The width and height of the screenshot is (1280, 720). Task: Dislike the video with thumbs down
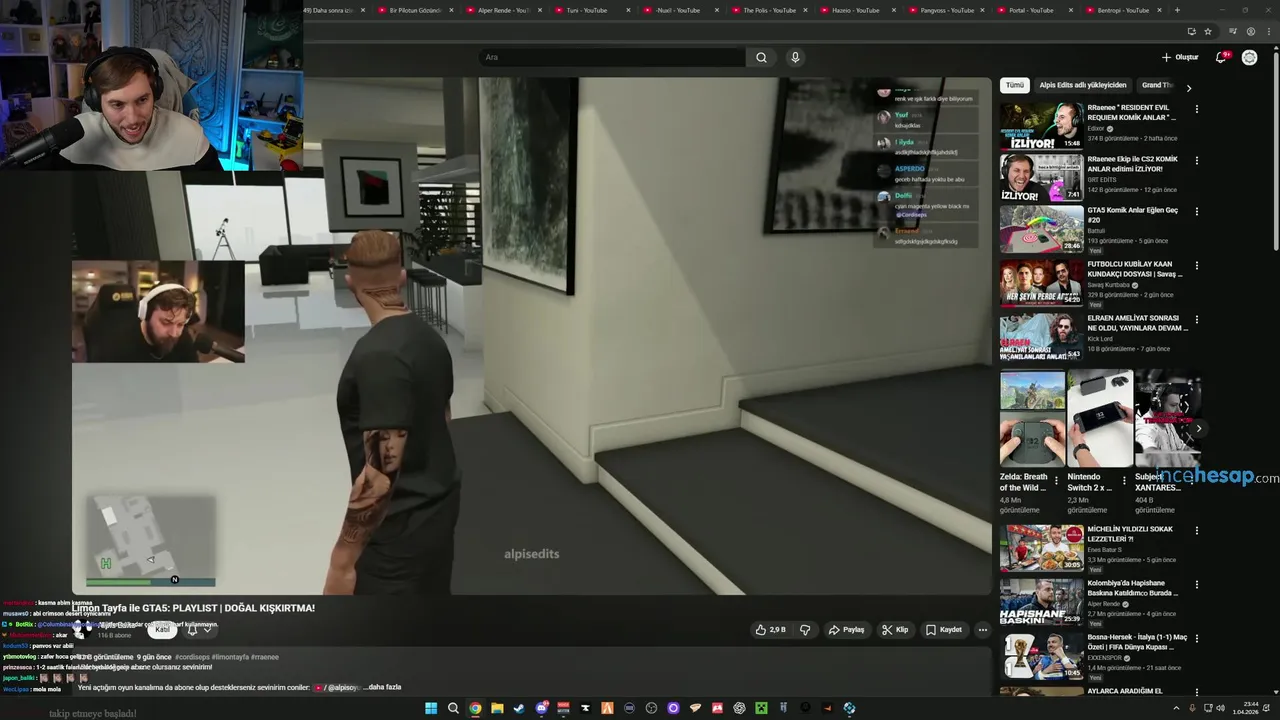pos(805,630)
